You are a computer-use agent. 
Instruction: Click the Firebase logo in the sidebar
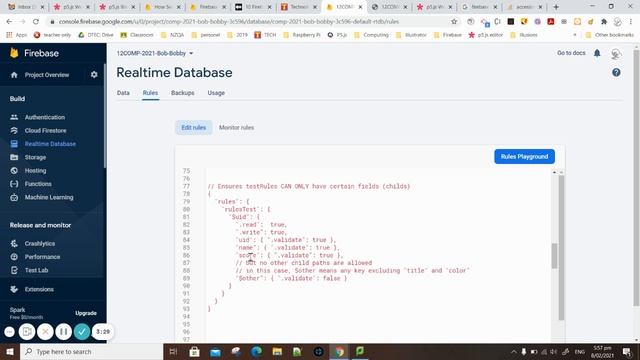[35, 53]
